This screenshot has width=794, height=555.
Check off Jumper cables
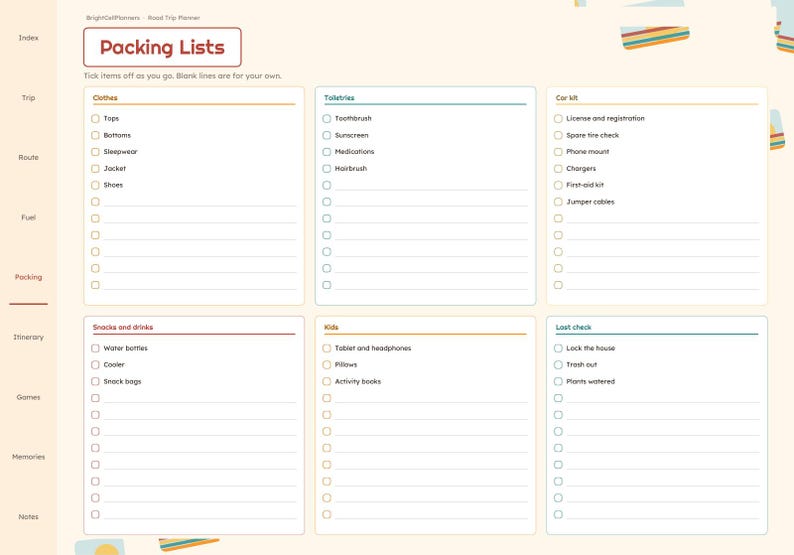[x=558, y=202]
